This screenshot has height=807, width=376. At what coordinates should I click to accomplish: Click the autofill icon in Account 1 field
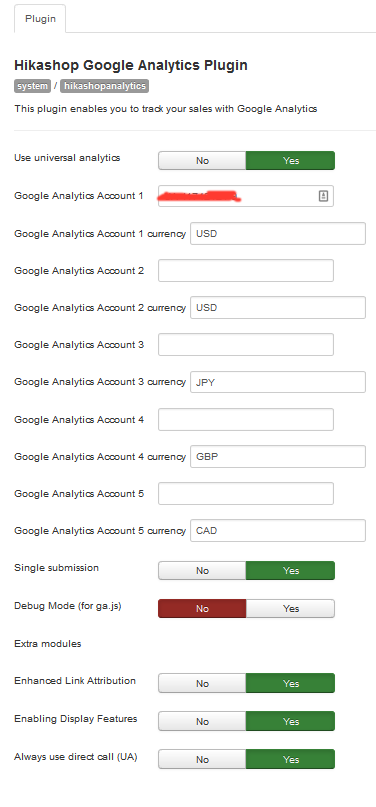point(323,196)
